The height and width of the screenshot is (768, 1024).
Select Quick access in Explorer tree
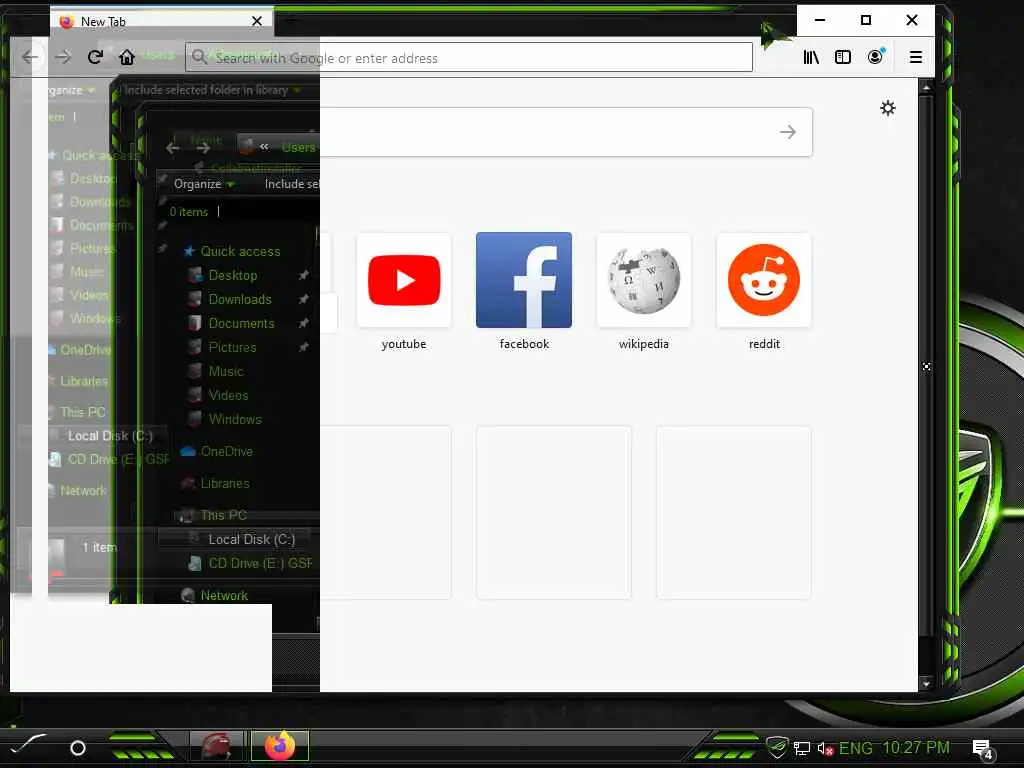(240, 251)
